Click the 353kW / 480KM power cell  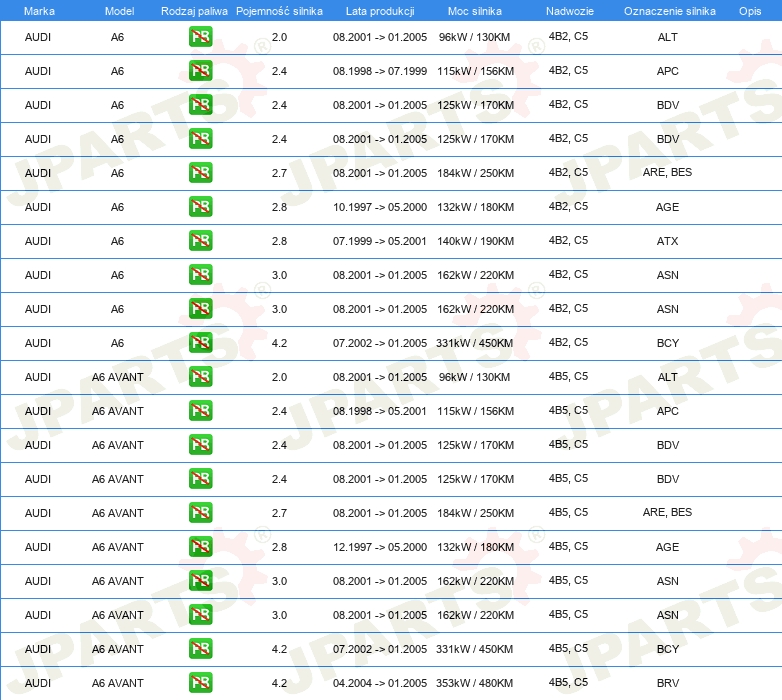[x=475, y=683]
